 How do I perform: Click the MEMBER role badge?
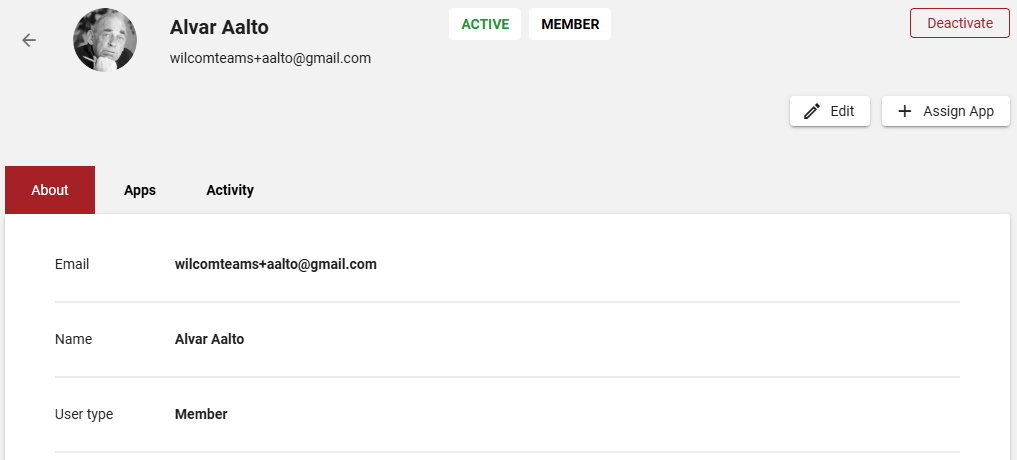[570, 24]
